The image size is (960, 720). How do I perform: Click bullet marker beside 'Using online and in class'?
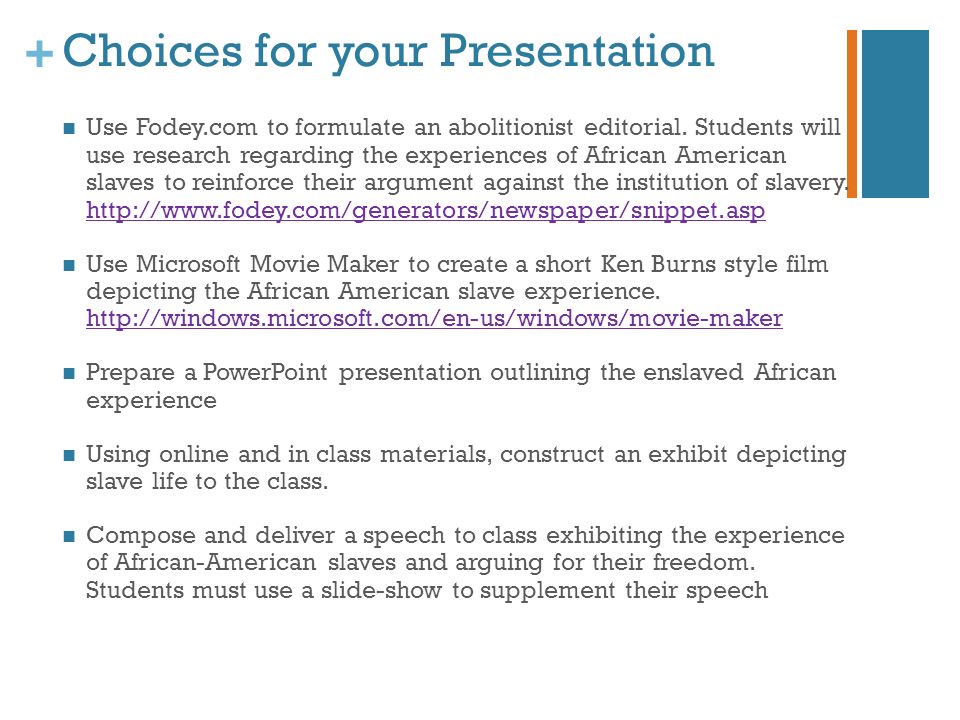69,455
